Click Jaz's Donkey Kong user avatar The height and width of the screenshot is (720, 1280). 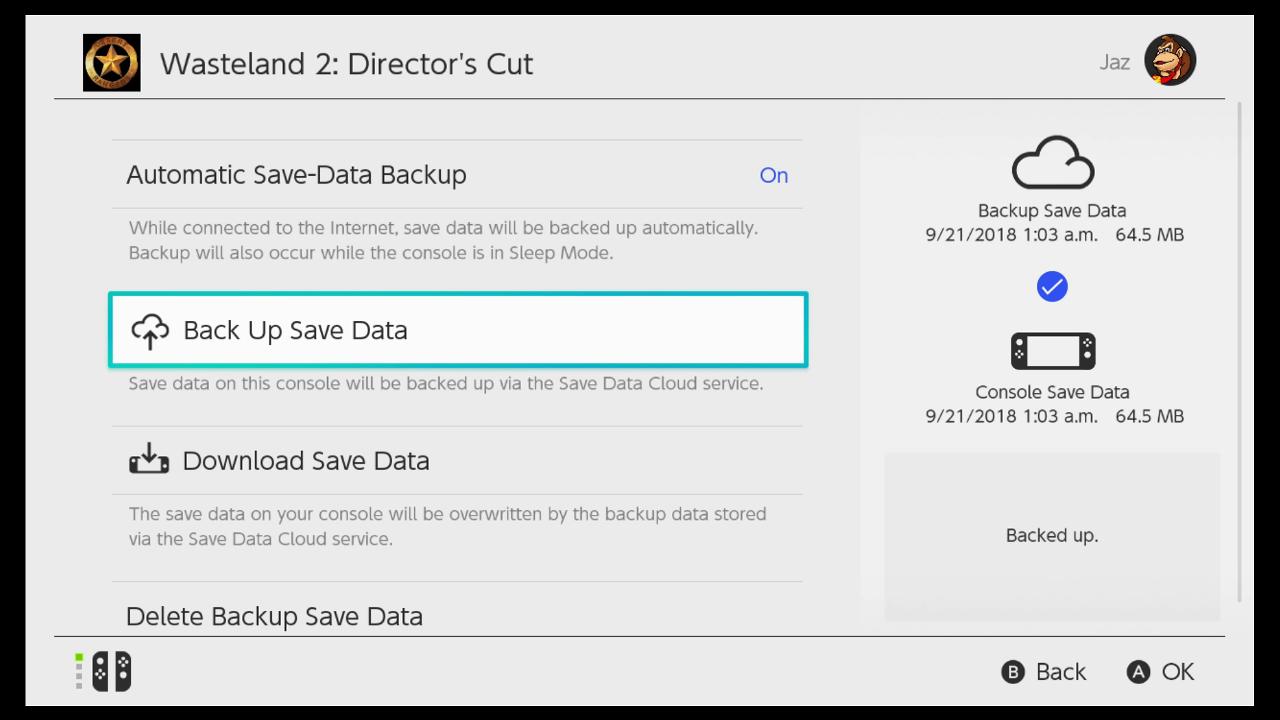click(x=1170, y=60)
